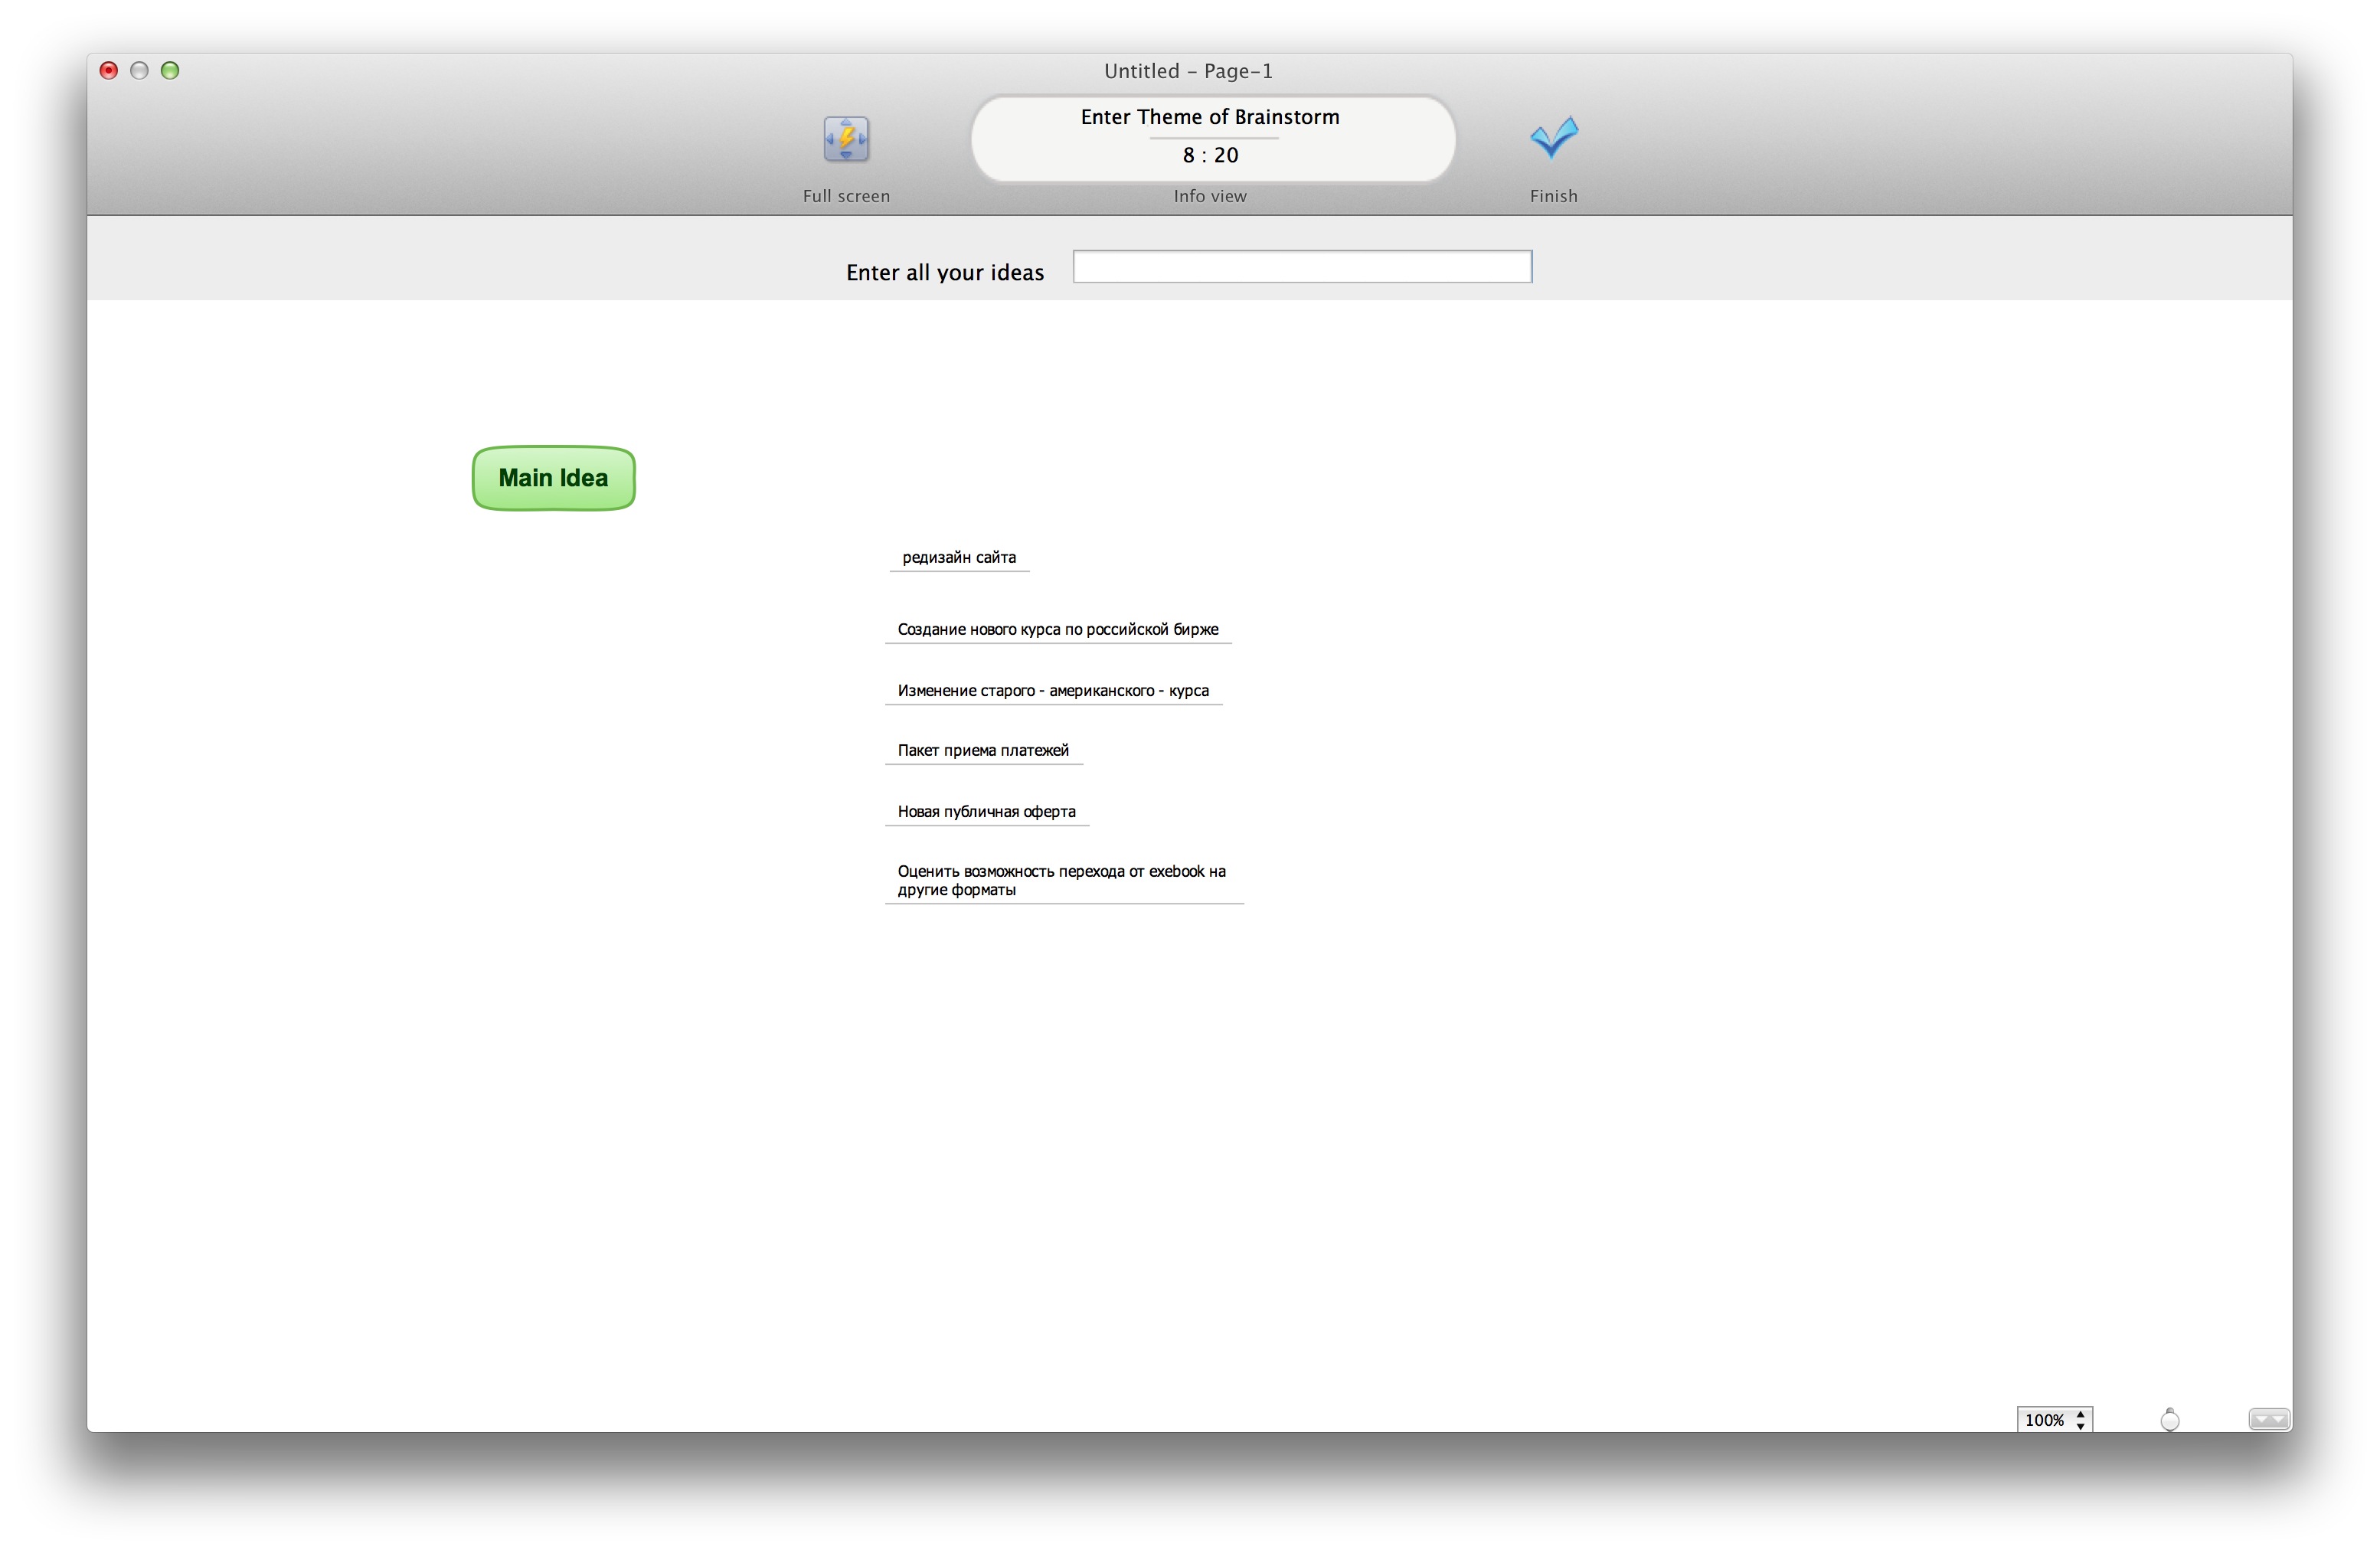The height and width of the screenshot is (1553, 2380).
Task: Click the 8 : 20 brainstorm timer
Action: [x=1210, y=155]
